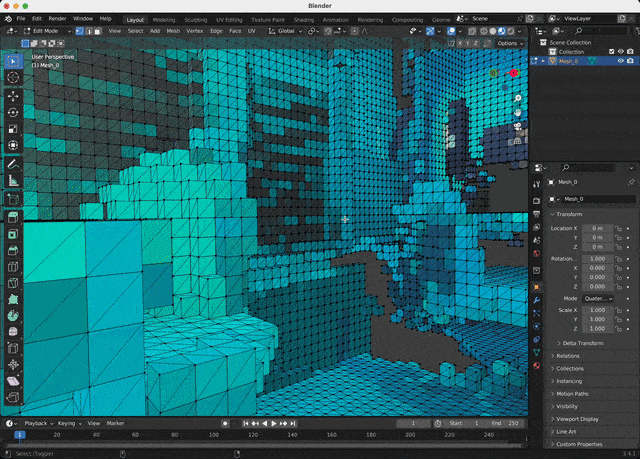Expand the Delta Transform panel
This screenshot has height=459, width=640.
(x=580, y=343)
